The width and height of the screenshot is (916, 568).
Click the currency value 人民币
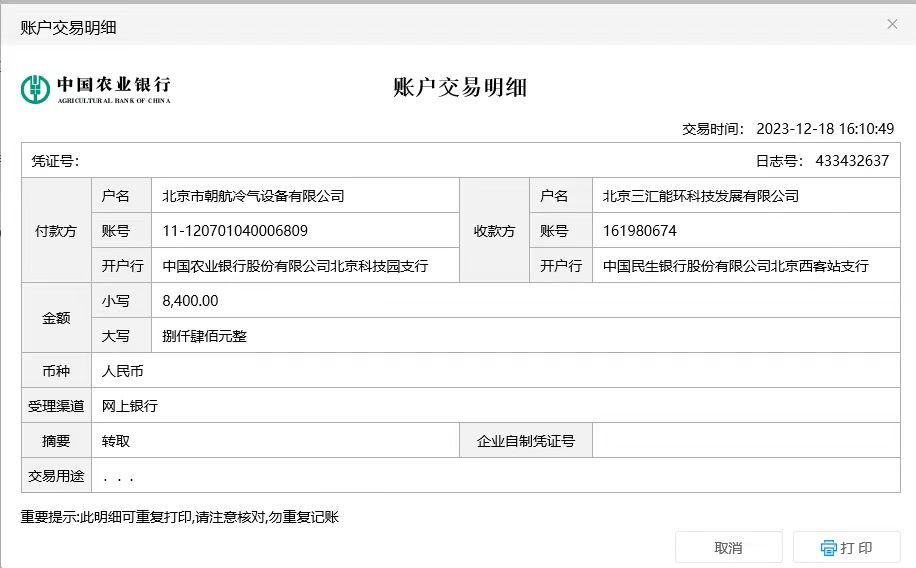(x=122, y=371)
